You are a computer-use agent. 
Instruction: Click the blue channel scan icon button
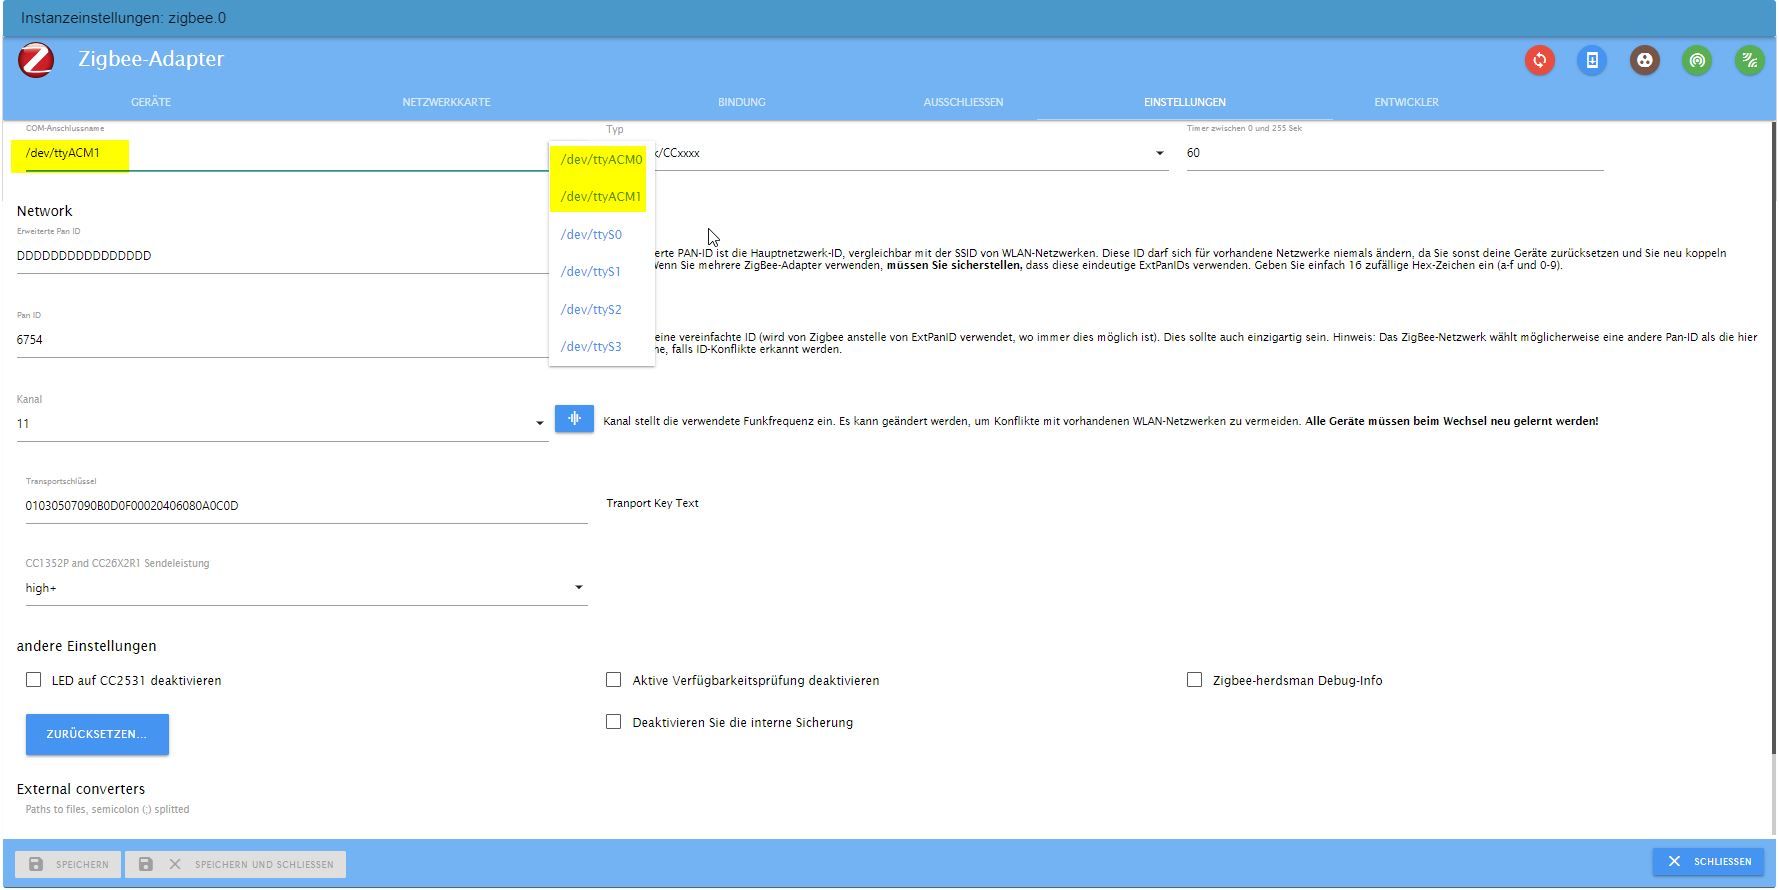click(574, 419)
